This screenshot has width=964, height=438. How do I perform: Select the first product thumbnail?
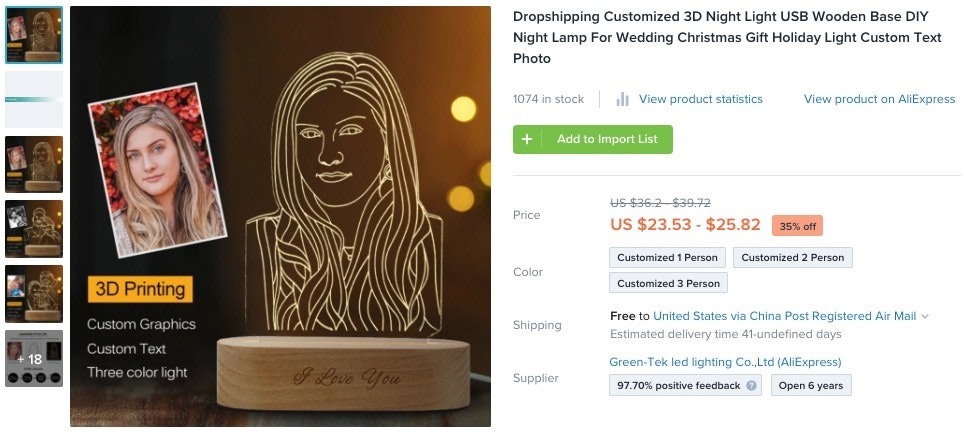point(34,35)
